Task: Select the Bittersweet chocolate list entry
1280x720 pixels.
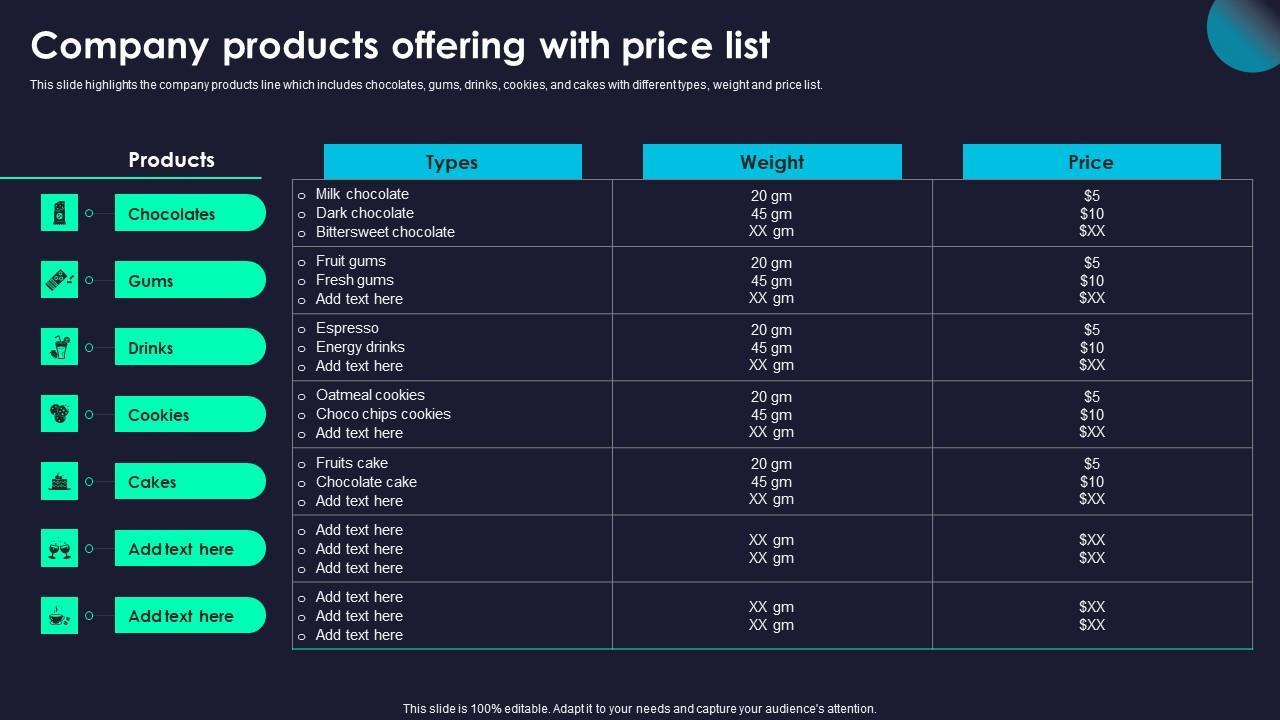Action: [385, 232]
